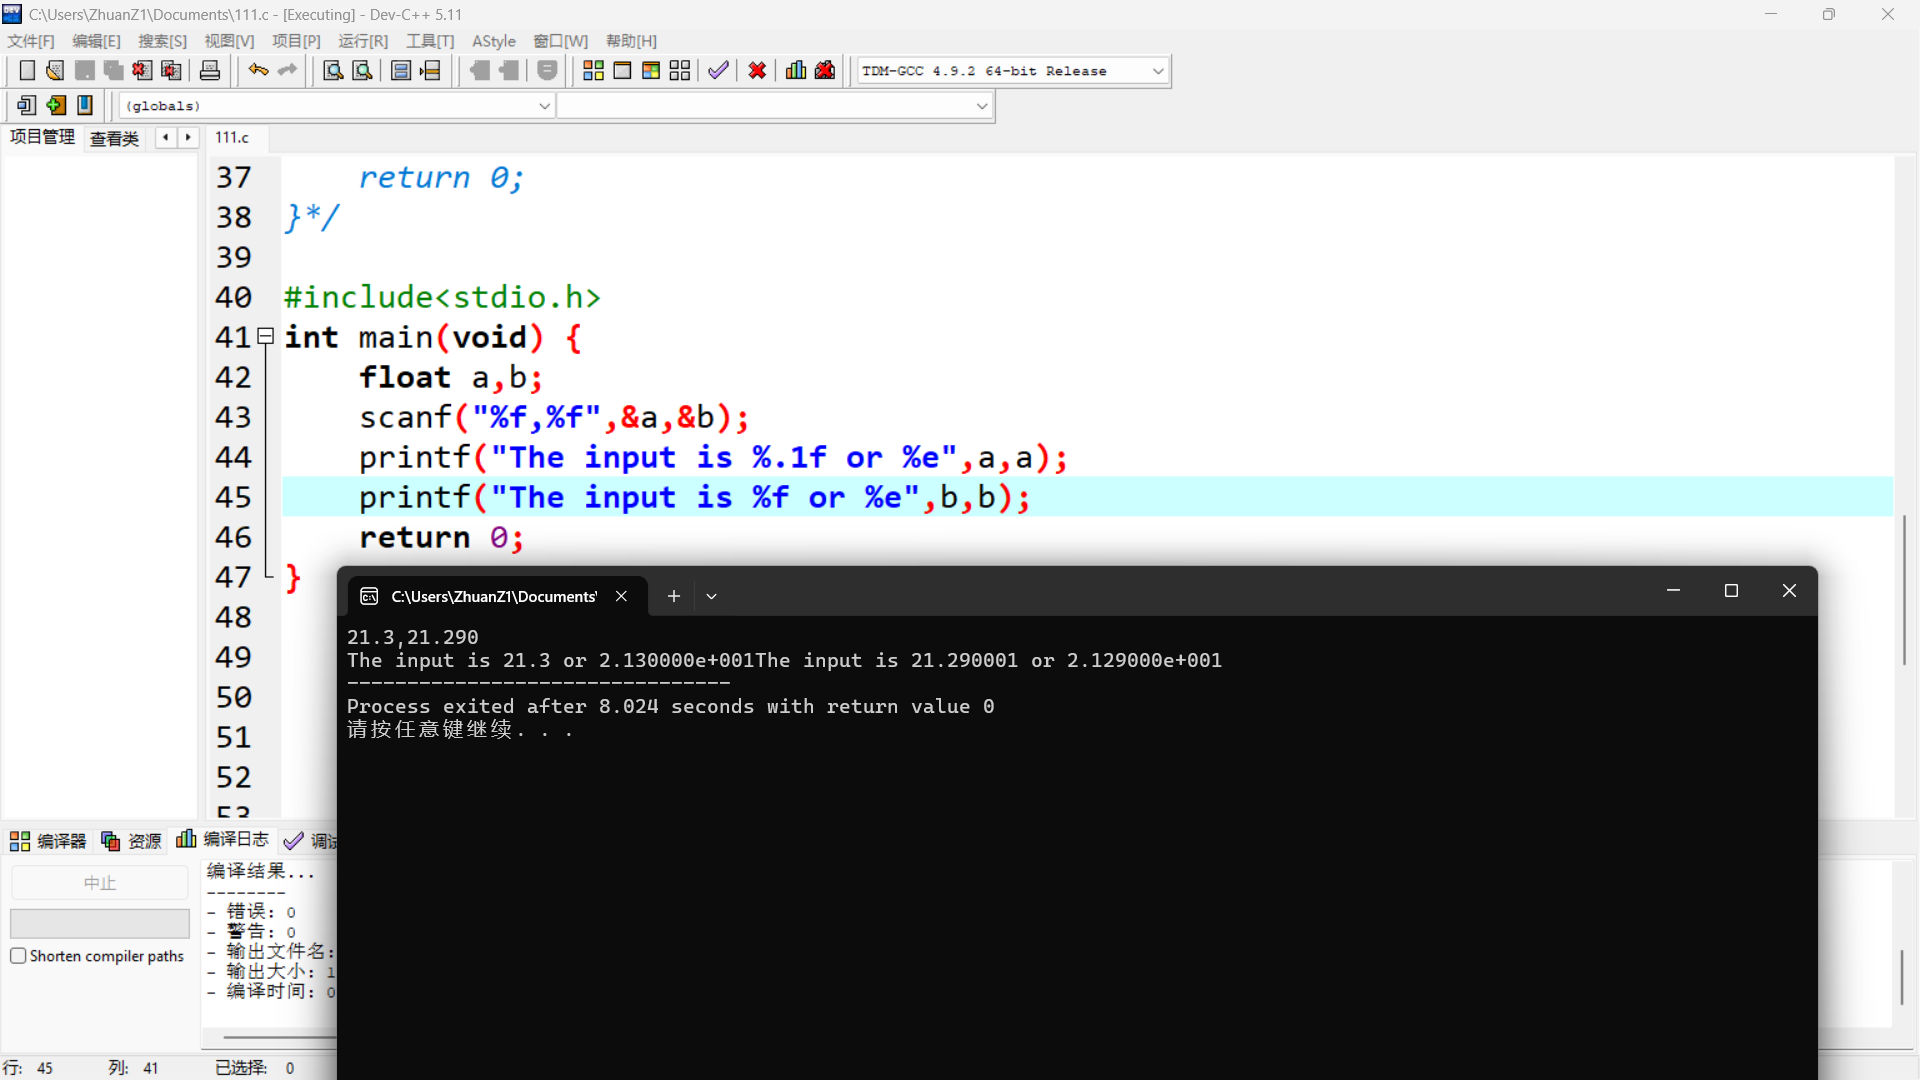Screen dimensions: 1920x1080
Task: Click the Compile (four colored squares) icon
Action: [x=593, y=71]
